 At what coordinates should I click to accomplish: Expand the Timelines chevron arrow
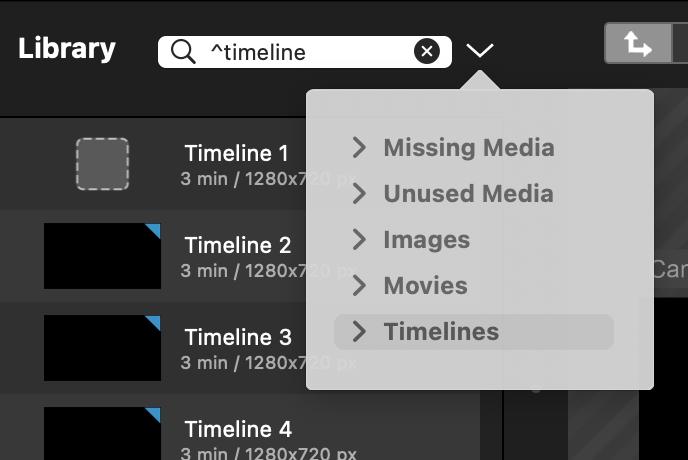click(360, 332)
